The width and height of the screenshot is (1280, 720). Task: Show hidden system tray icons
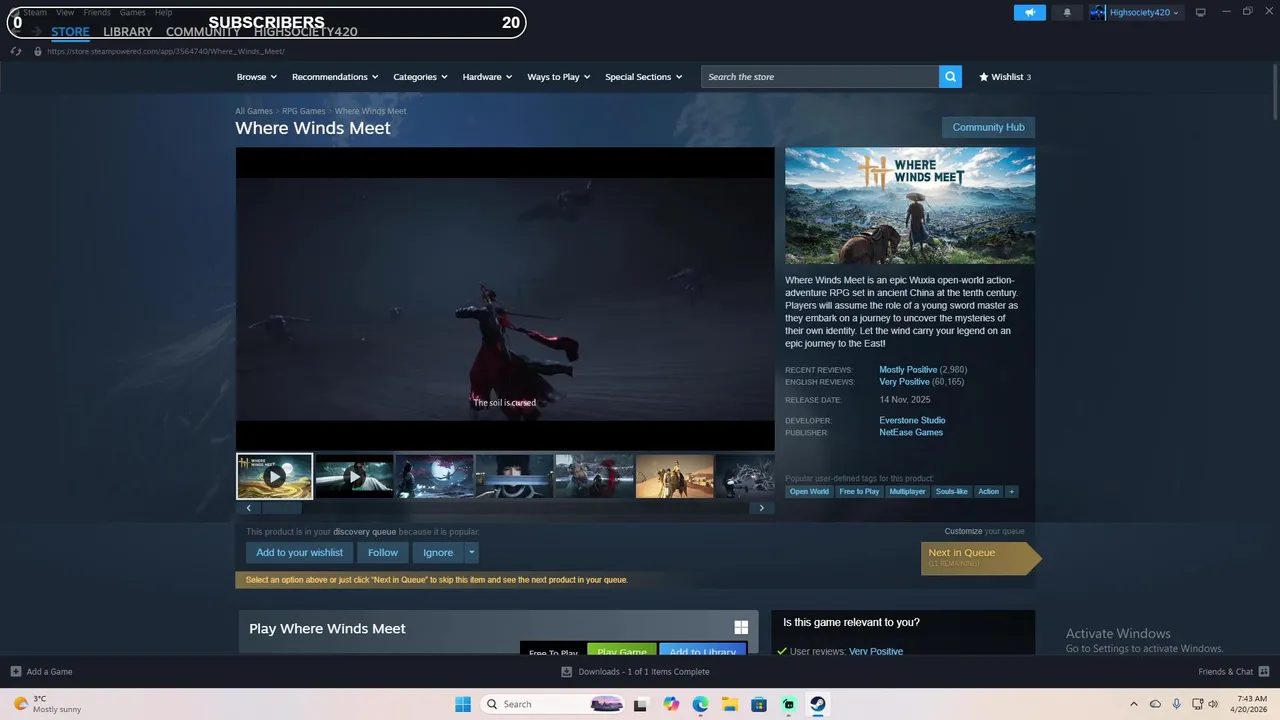(x=1133, y=704)
